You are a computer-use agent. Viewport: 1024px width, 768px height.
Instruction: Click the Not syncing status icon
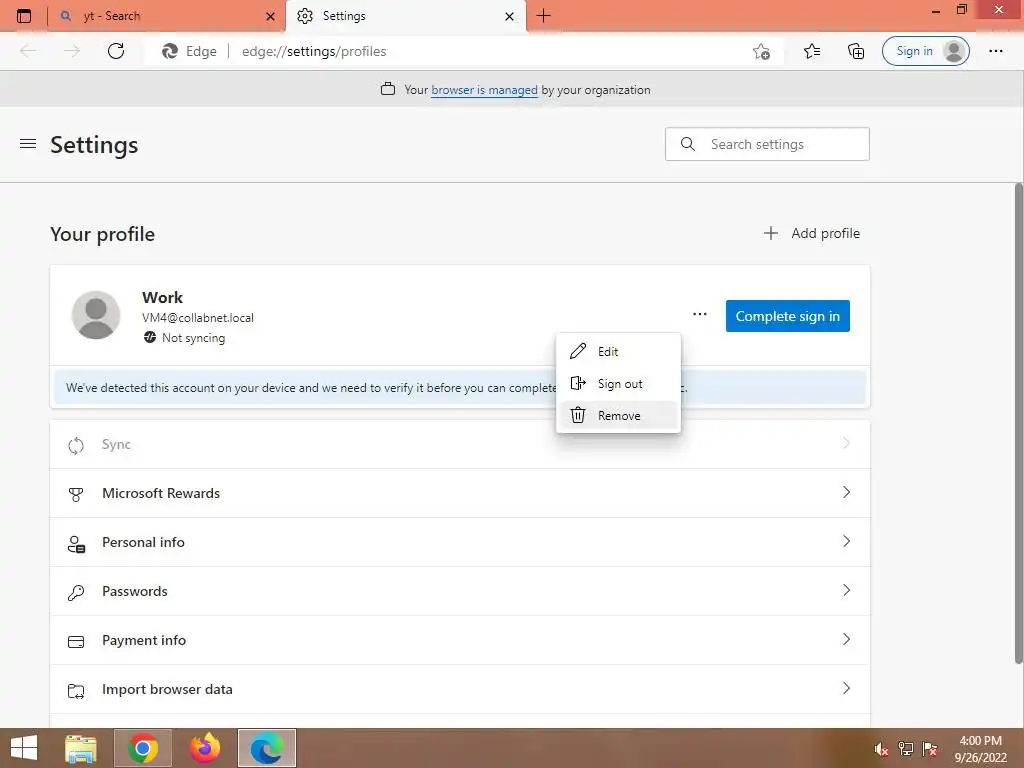(150, 337)
